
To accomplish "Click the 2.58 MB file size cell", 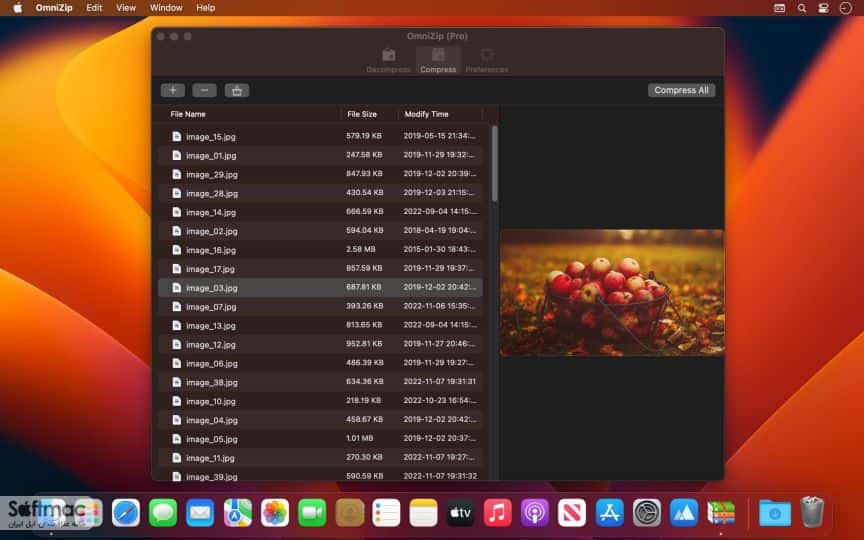I will [x=361, y=249].
